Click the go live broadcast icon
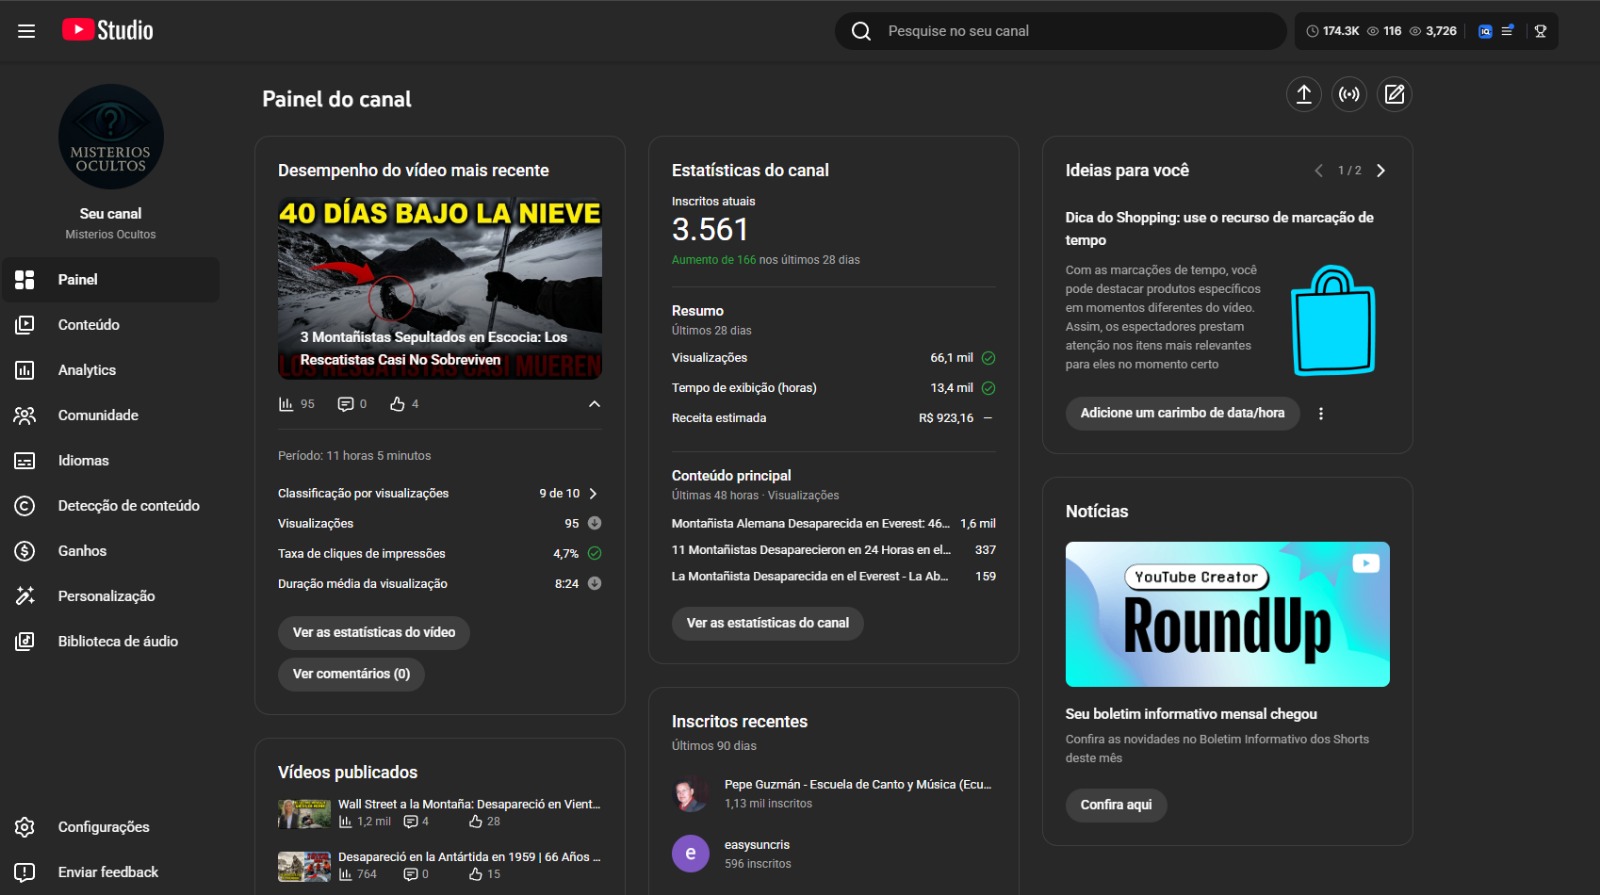1600x895 pixels. coord(1349,94)
